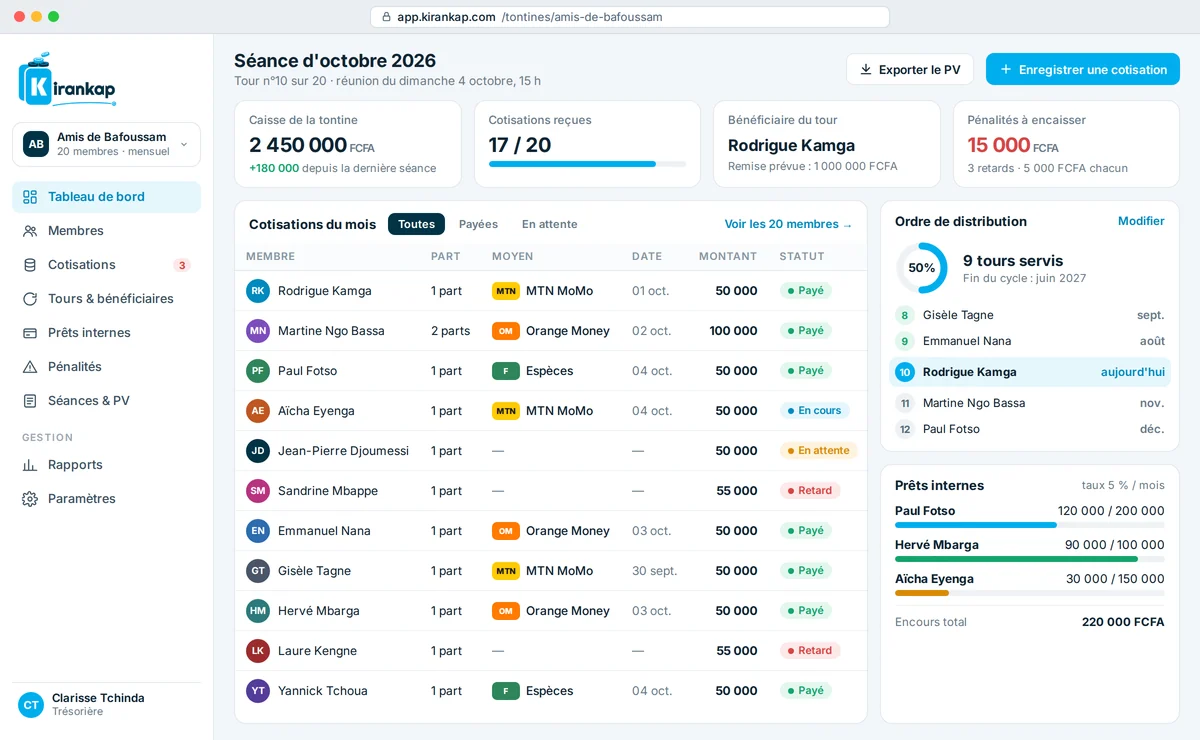Screen dimensions: 1200x740
Task: Click Modifier in Ordre de distribution
Action: coord(1141,221)
